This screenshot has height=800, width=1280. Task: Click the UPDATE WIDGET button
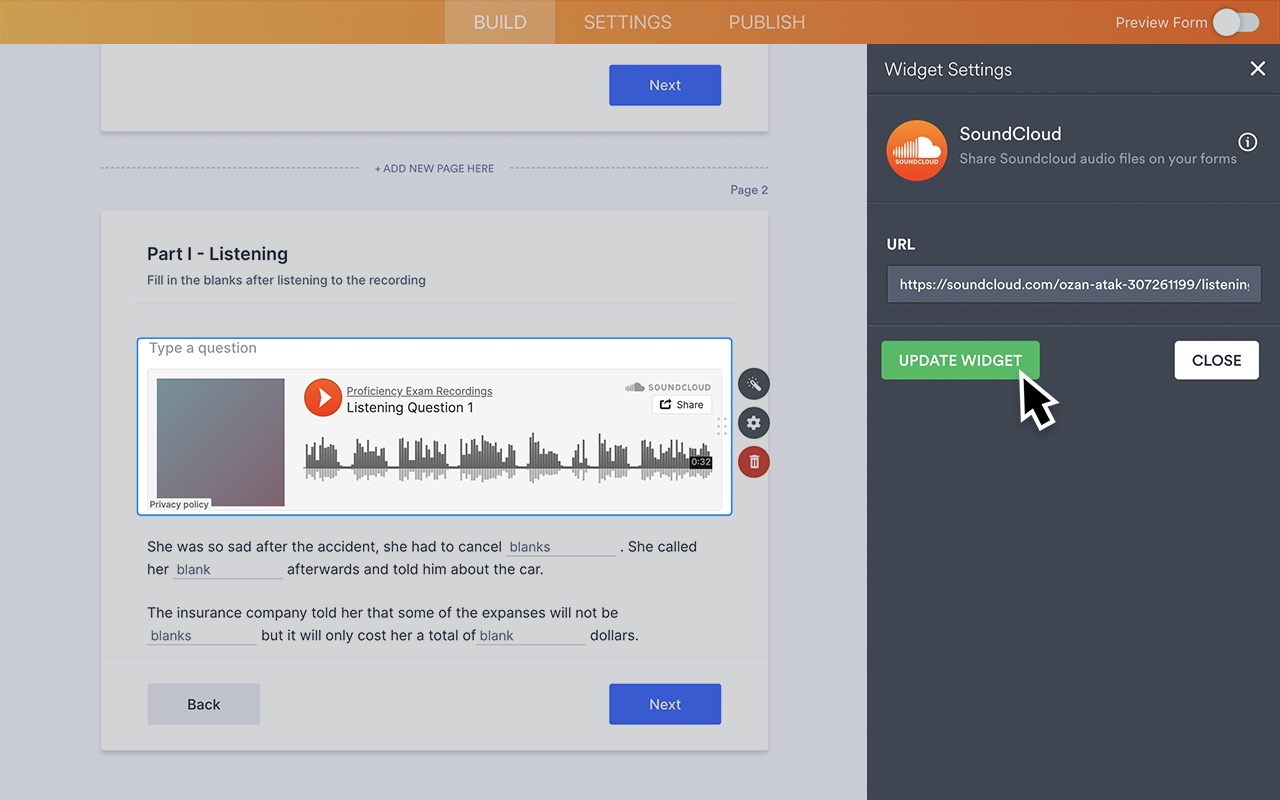(960, 360)
